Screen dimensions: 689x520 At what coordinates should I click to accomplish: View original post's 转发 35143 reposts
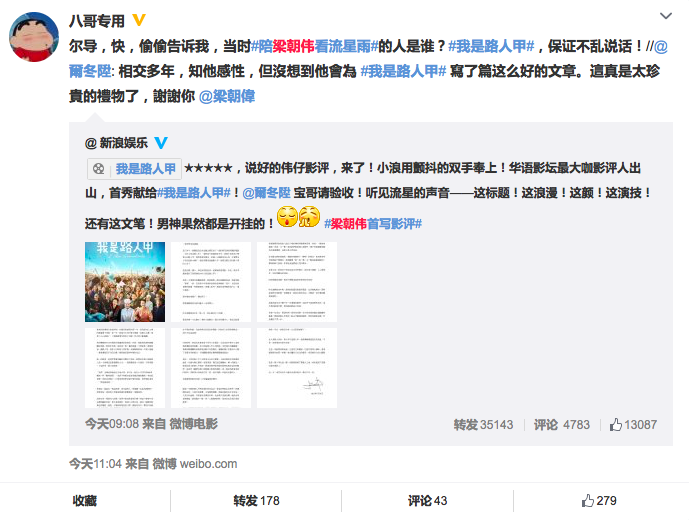point(483,425)
